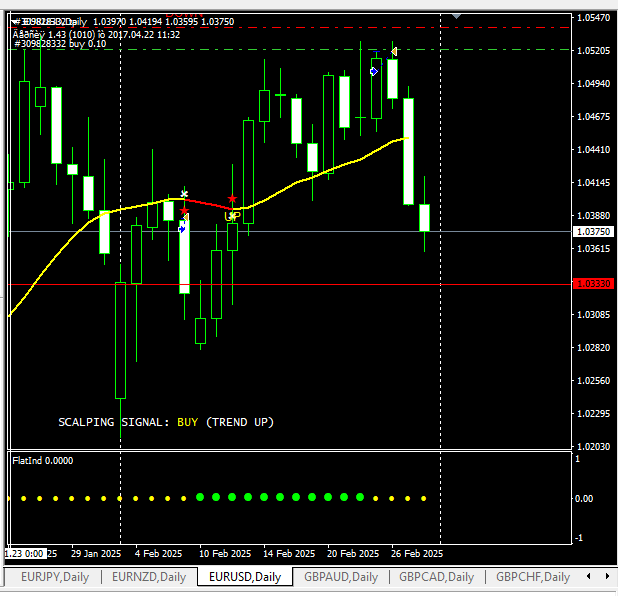
Task: Open the GBPAUD,Daily chart tab
Action: tap(341, 577)
